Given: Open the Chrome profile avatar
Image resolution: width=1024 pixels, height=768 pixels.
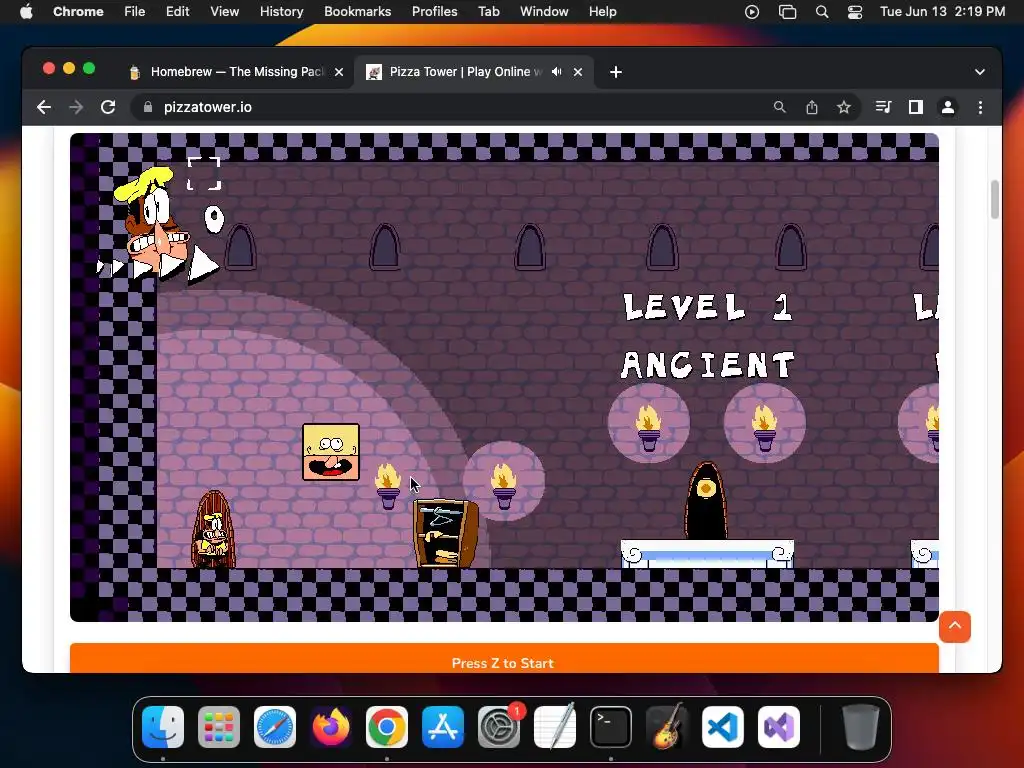Looking at the screenshot, I should 948,107.
